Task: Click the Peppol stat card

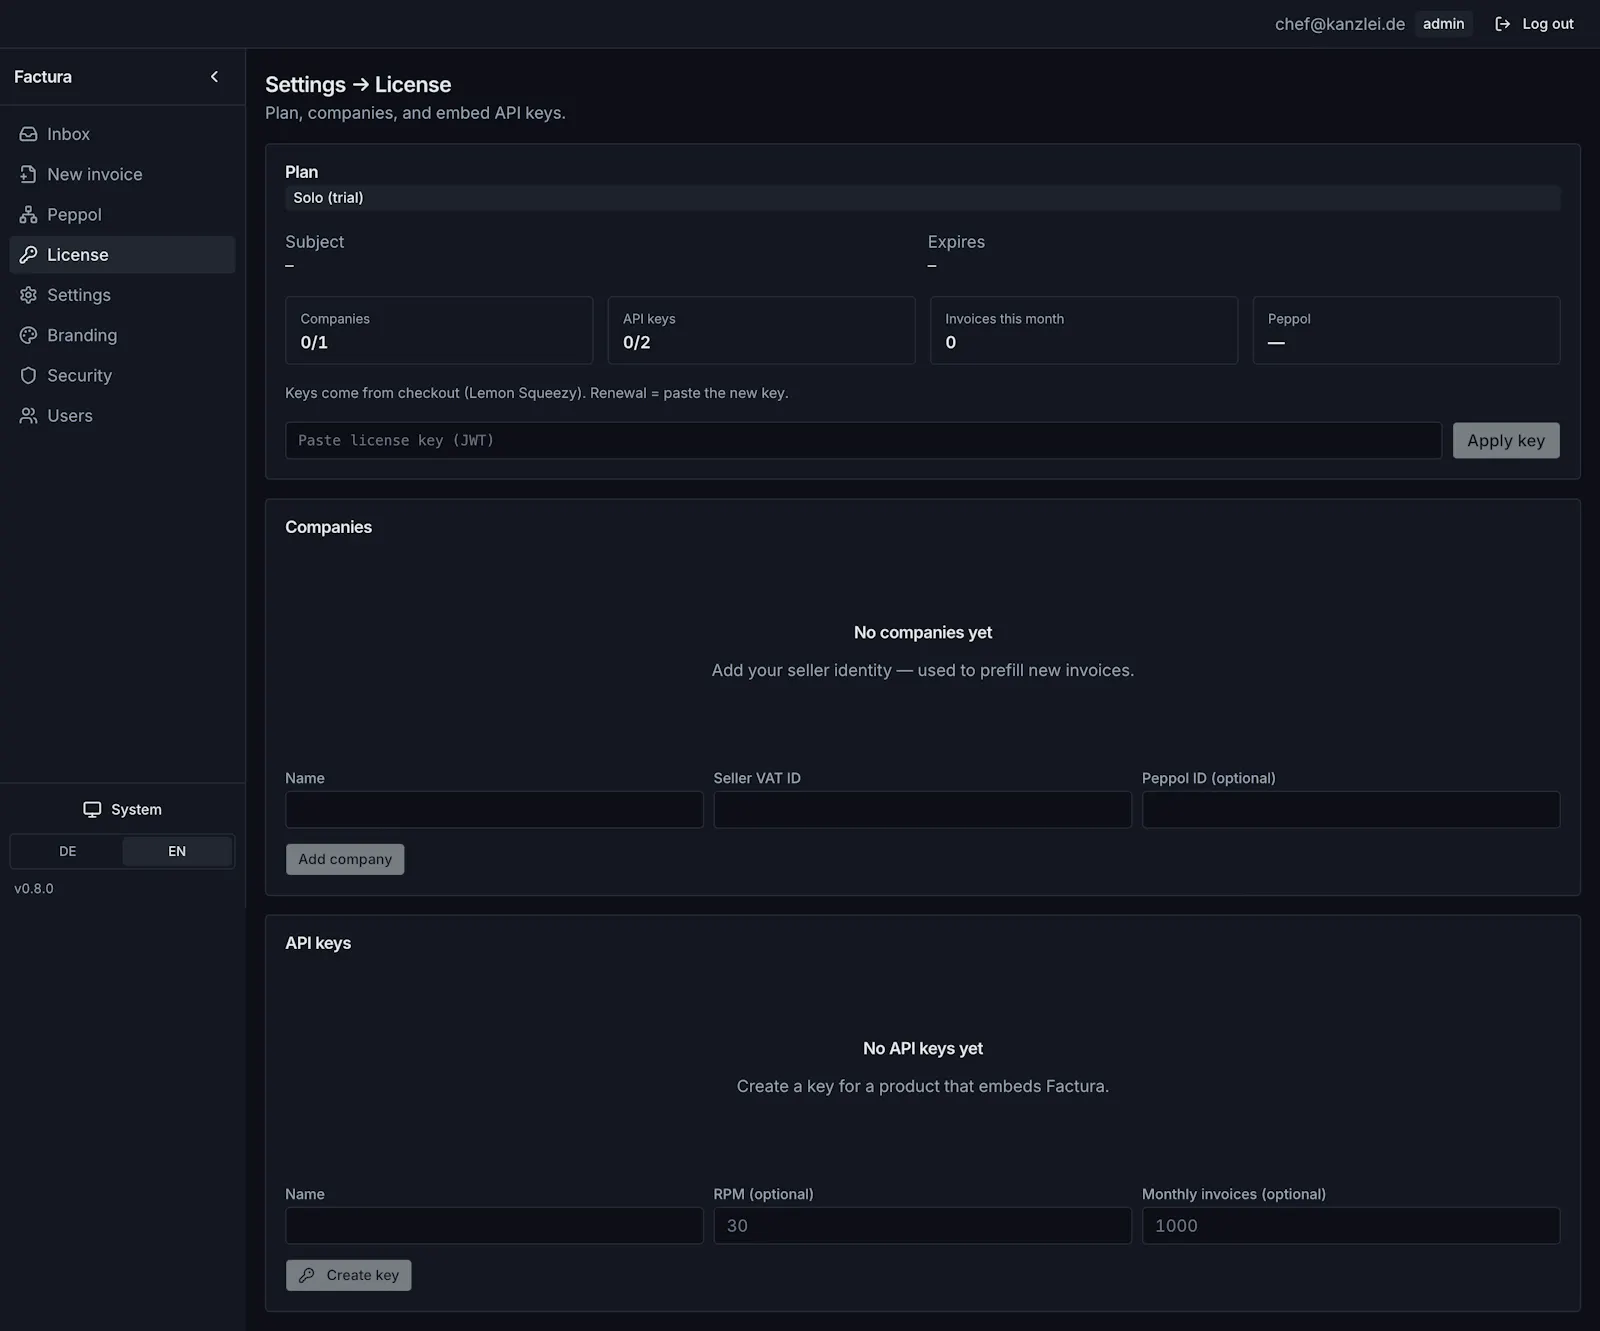Action: click(x=1406, y=330)
